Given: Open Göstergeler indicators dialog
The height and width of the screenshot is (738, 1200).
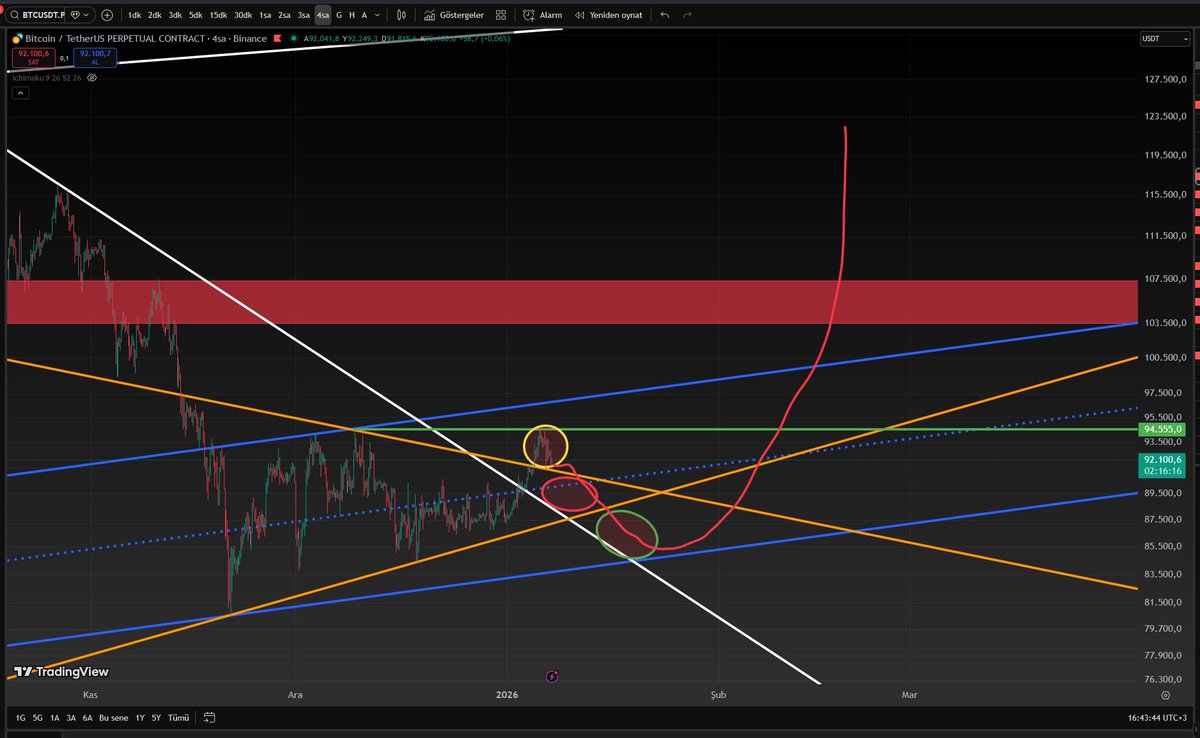Looking at the screenshot, I should 453,15.
